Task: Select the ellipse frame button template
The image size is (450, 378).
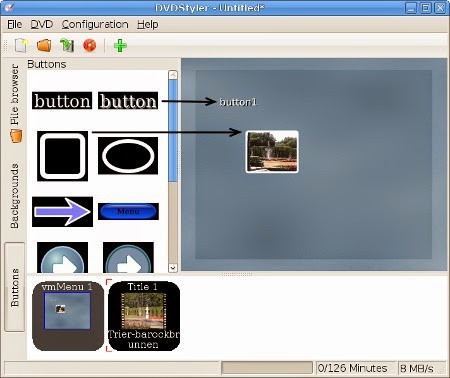Action: tap(128, 156)
